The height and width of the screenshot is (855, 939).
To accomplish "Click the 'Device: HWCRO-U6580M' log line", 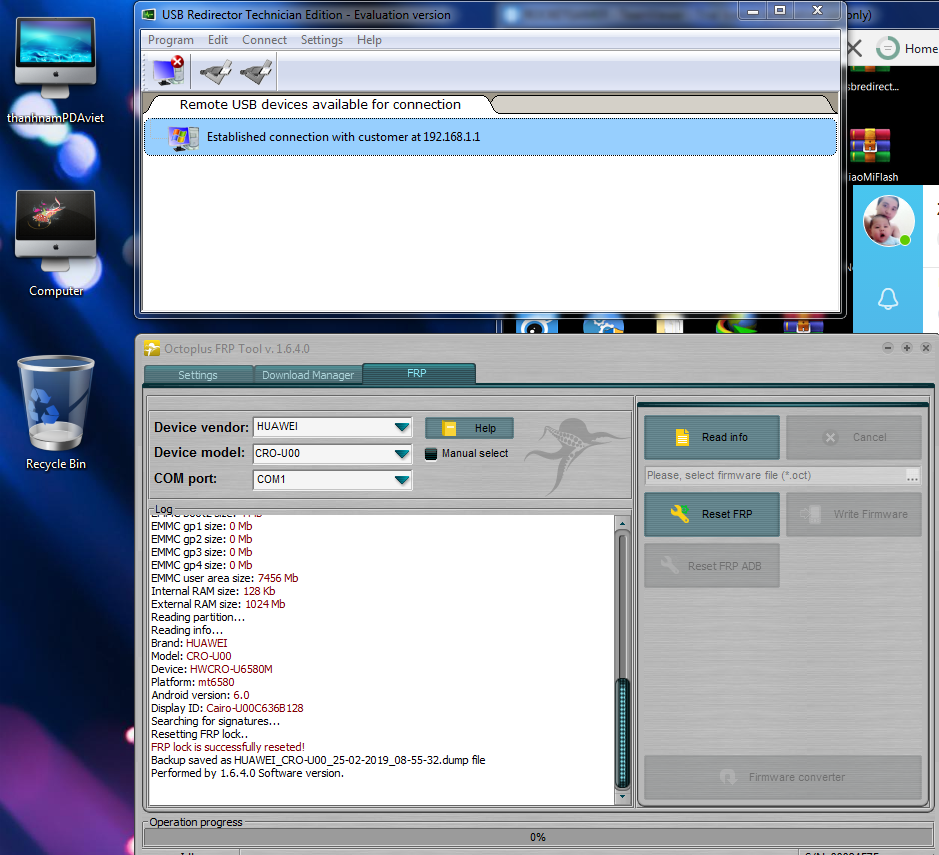I will pos(211,669).
